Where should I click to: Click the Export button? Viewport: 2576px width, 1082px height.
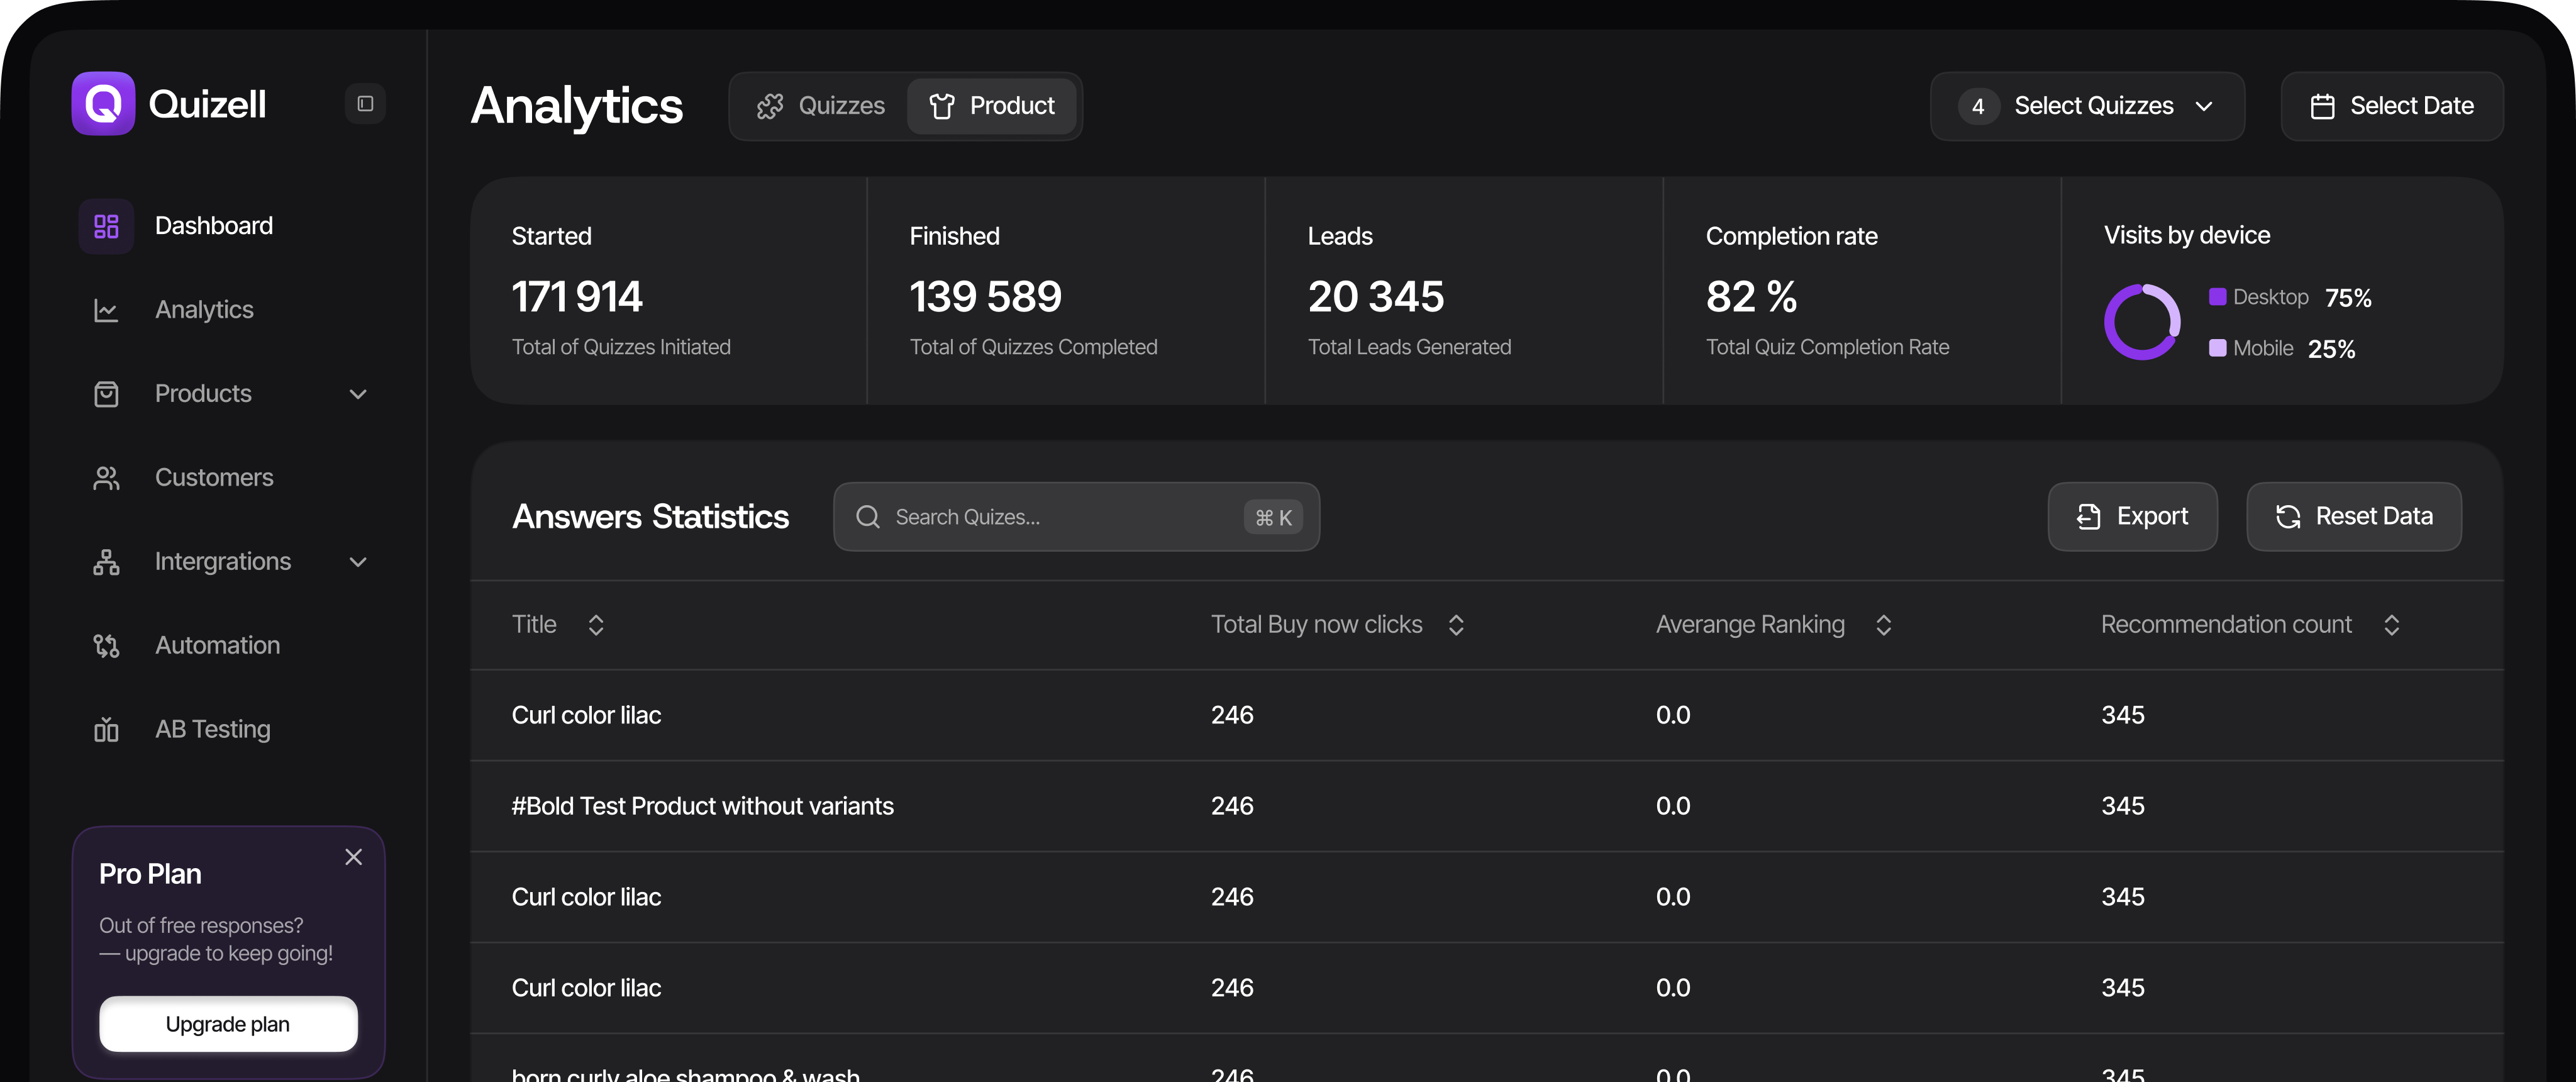click(2132, 517)
